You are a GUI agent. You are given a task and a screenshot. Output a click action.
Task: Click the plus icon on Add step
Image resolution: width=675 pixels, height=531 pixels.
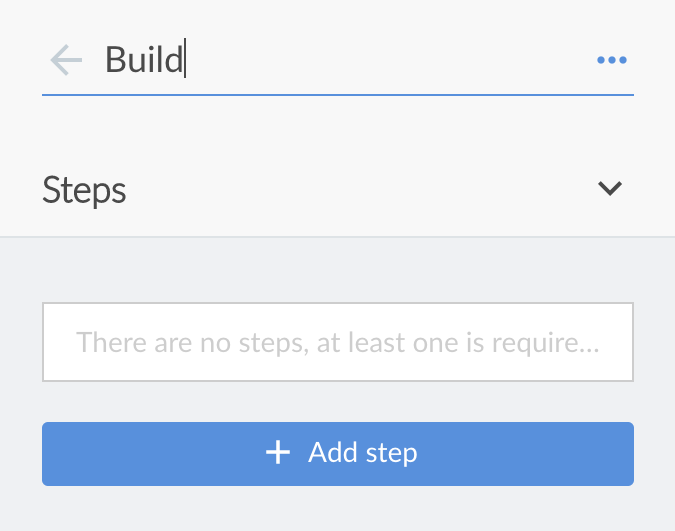point(277,453)
